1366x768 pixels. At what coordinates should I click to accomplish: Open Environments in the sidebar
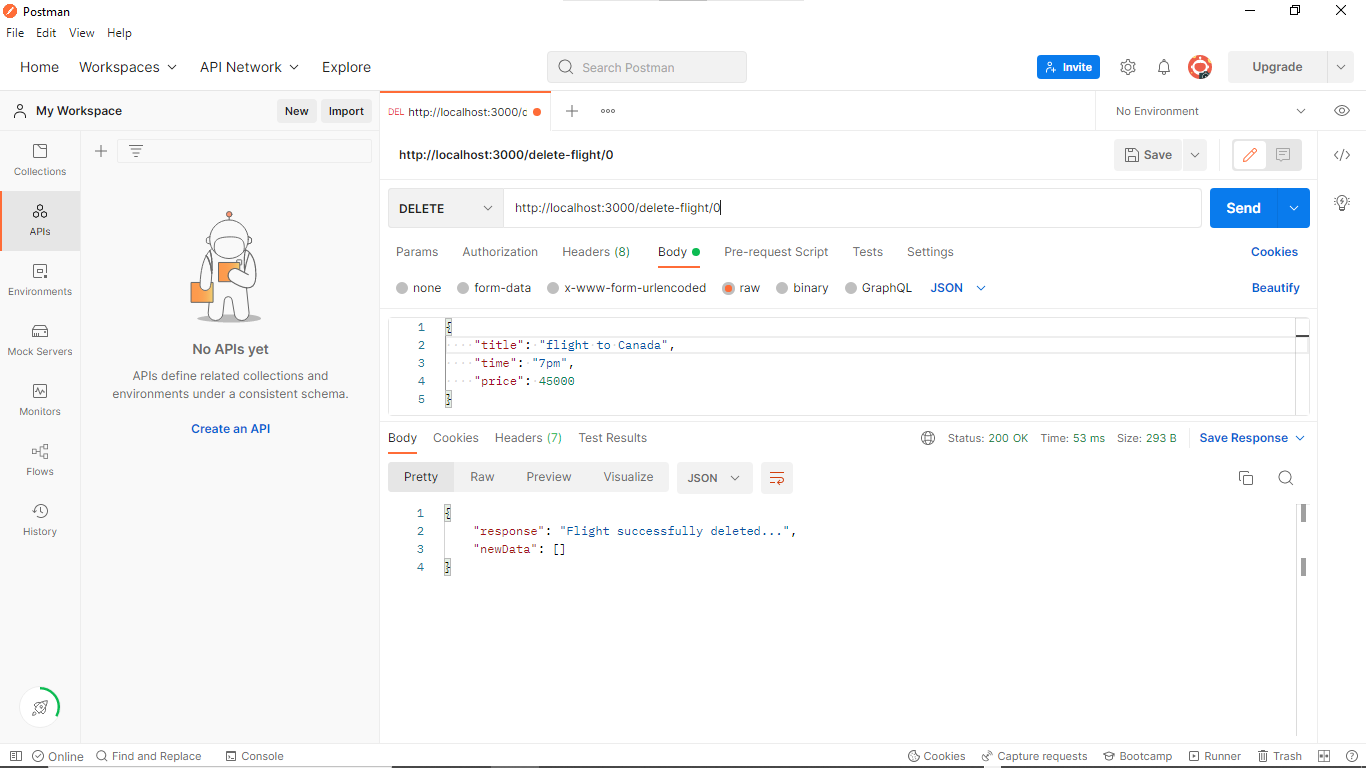pos(40,281)
